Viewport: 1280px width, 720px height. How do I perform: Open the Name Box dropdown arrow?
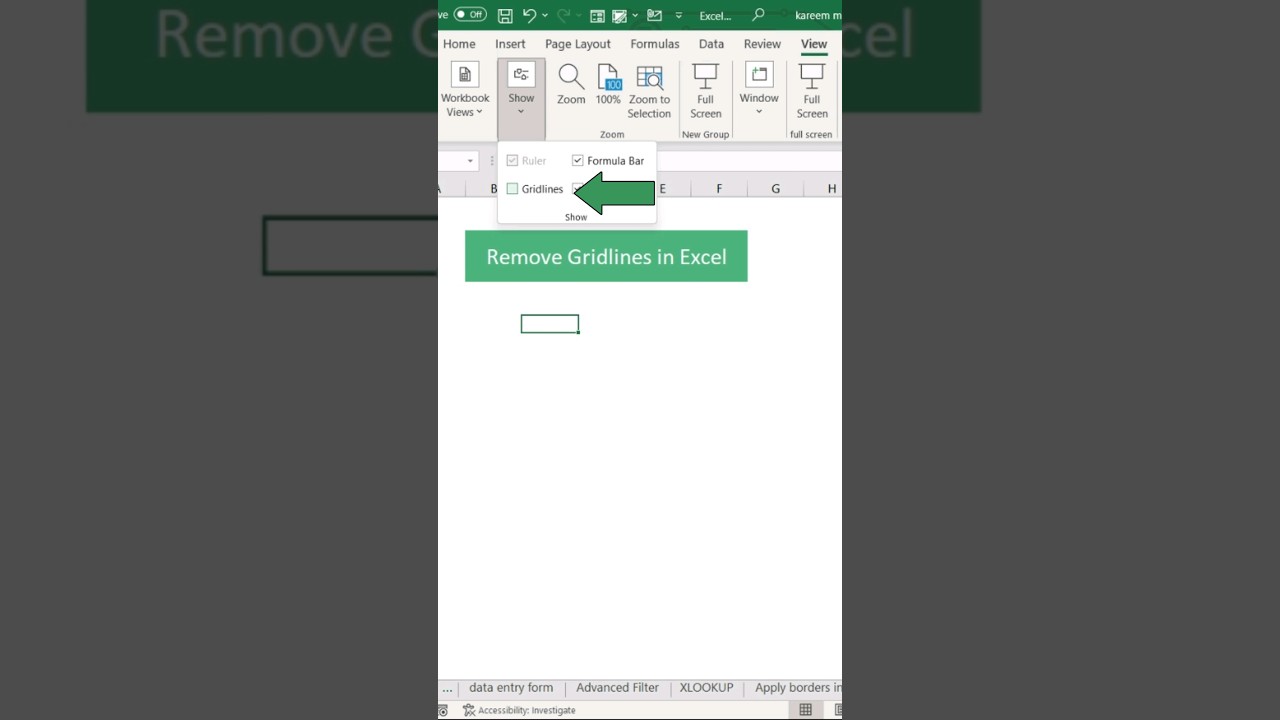pyautogui.click(x=470, y=161)
